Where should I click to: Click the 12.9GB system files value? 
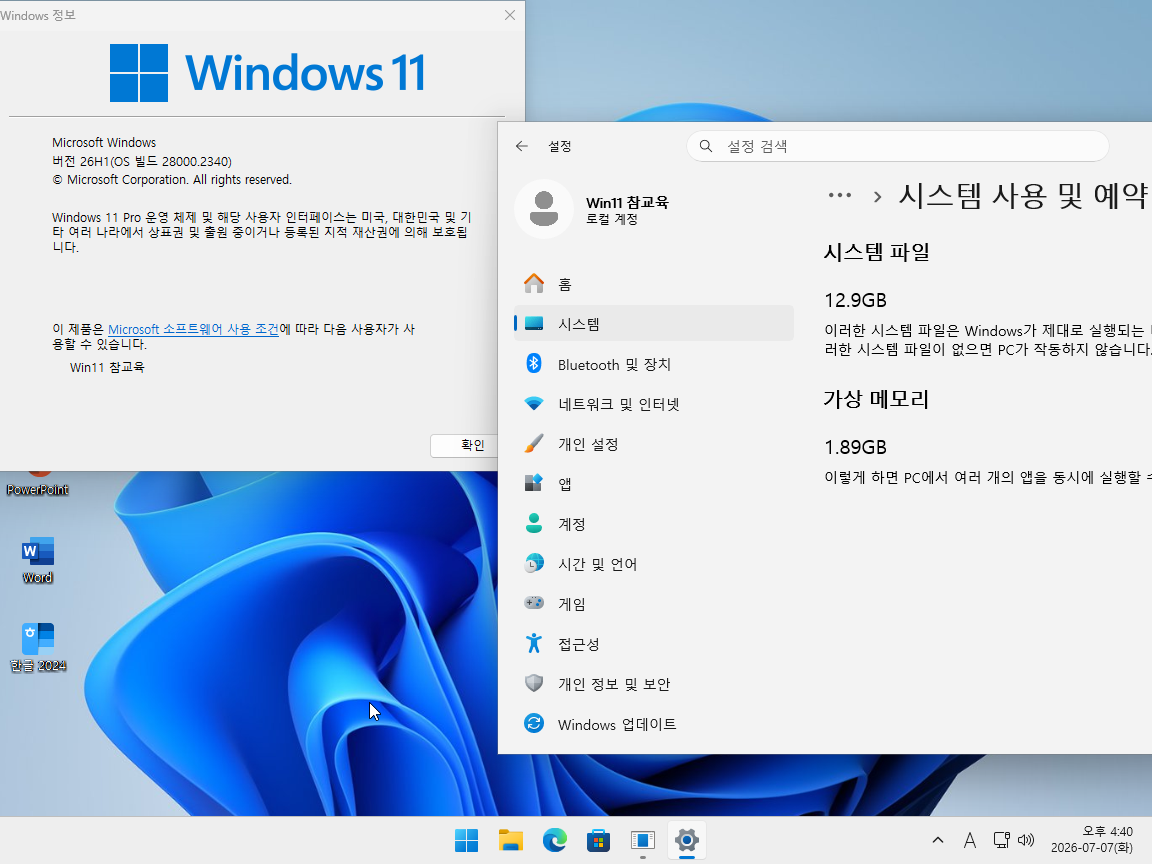(855, 300)
